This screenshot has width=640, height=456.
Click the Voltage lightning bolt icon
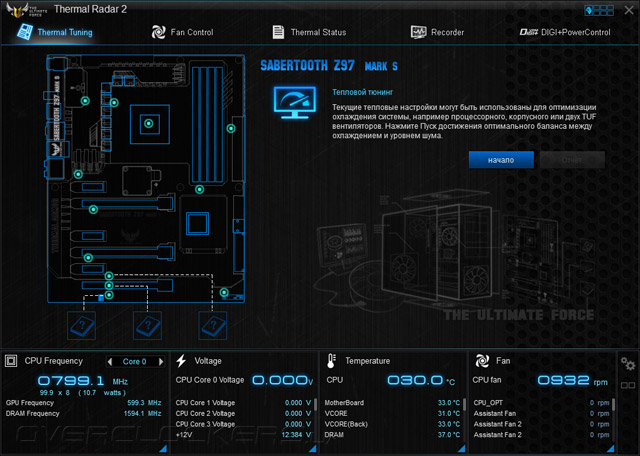tap(181, 361)
